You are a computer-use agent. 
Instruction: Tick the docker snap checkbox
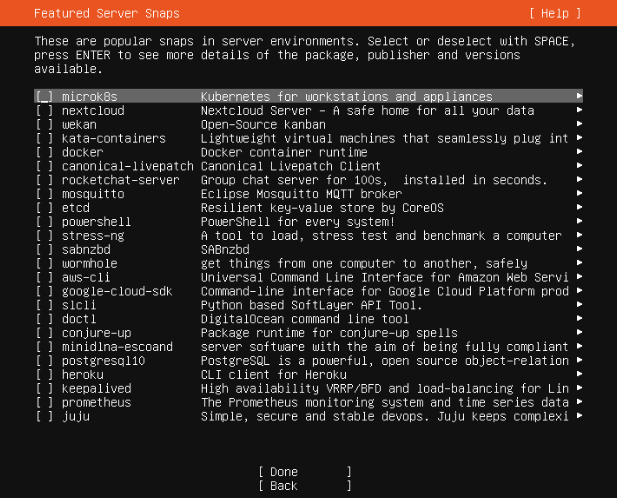(44, 152)
